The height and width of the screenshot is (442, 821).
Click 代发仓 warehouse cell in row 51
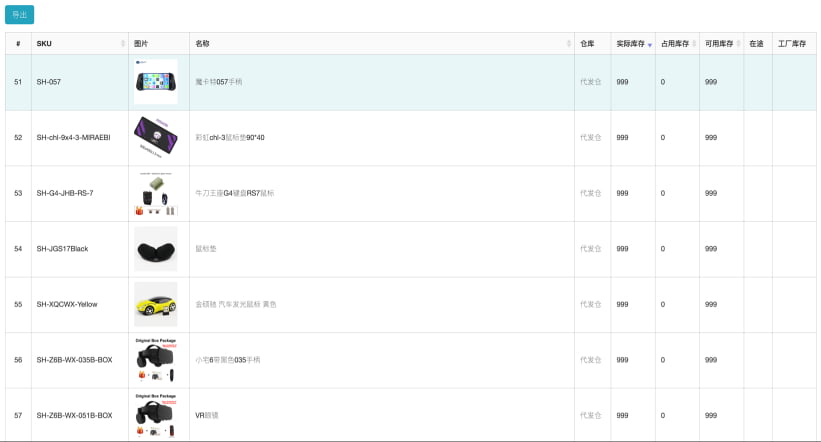[x=591, y=82]
